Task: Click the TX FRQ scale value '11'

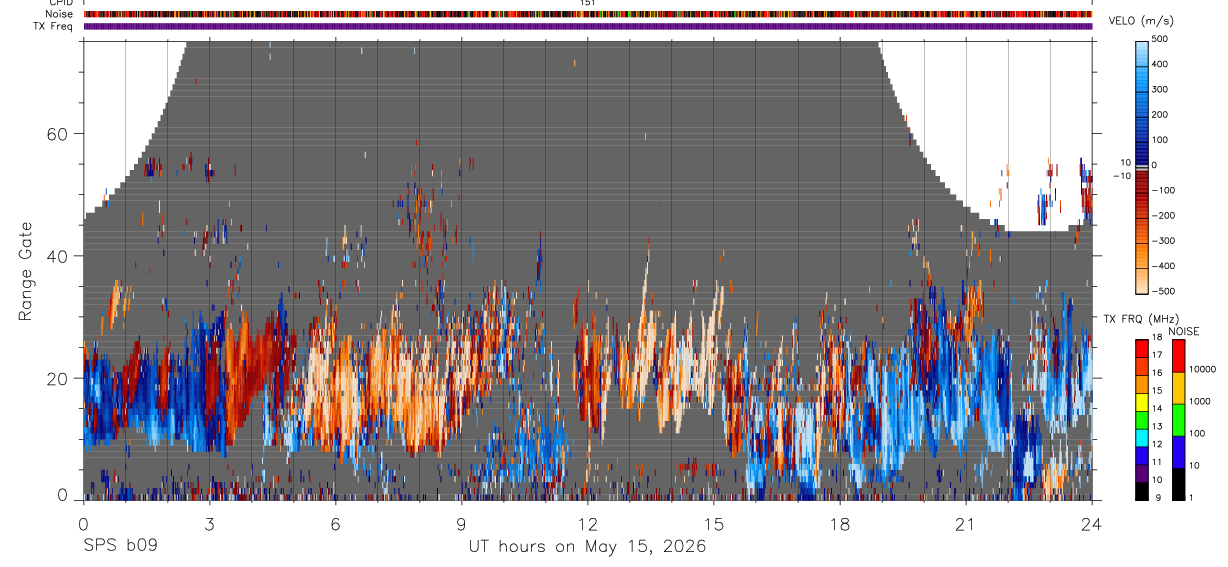Action: click(x=1157, y=462)
